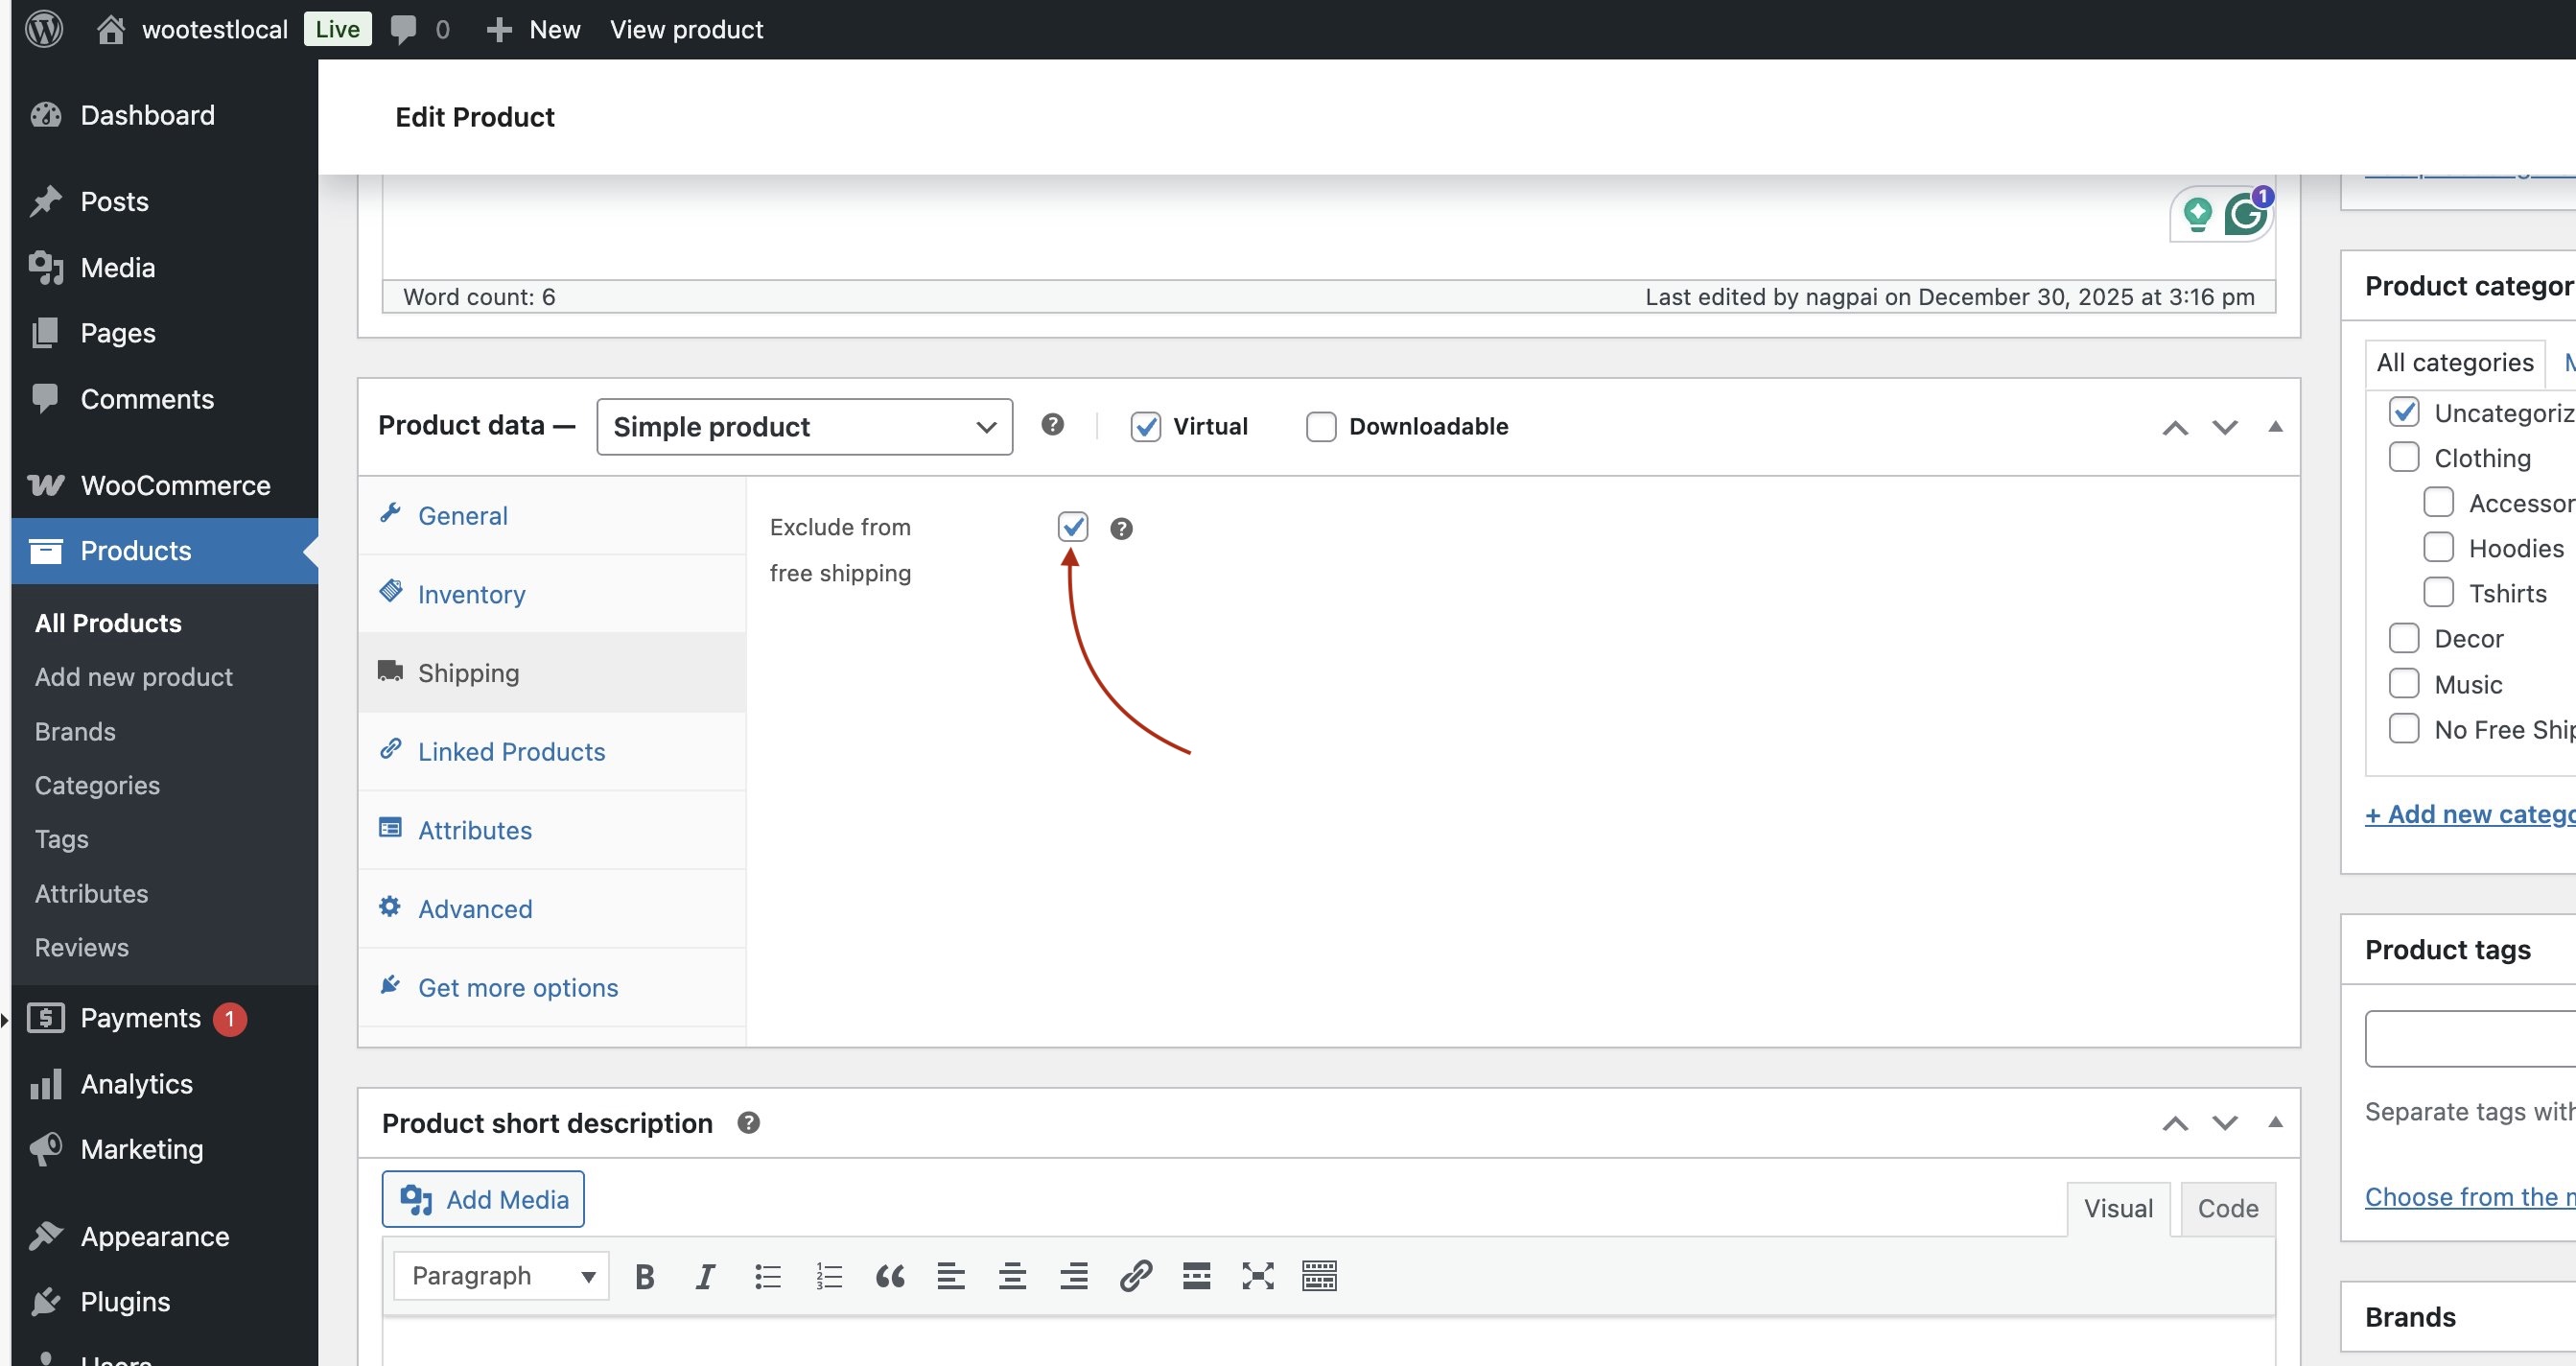
Task: Open the Grammarly icon in editor
Action: tap(2246, 214)
